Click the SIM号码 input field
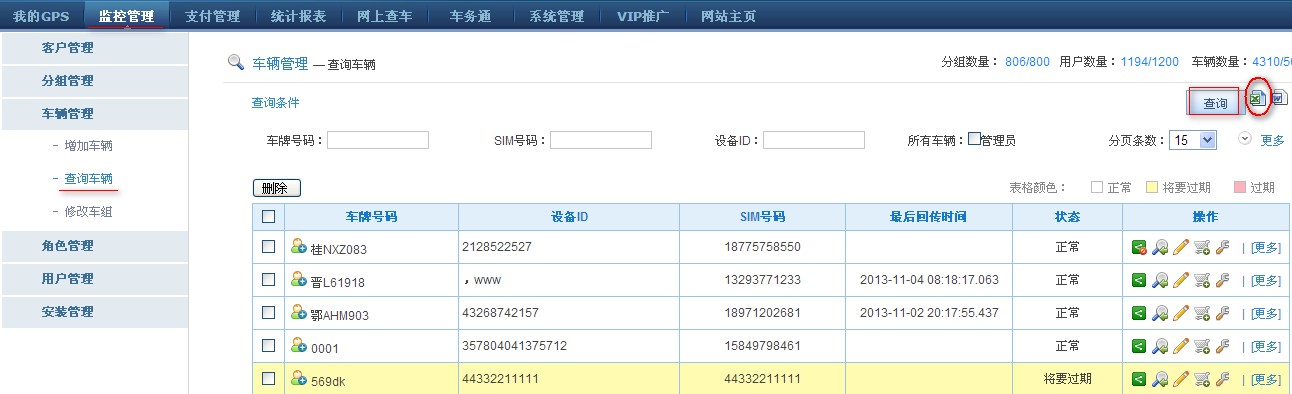The width and height of the screenshot is (1292, 394). (601, 140)
